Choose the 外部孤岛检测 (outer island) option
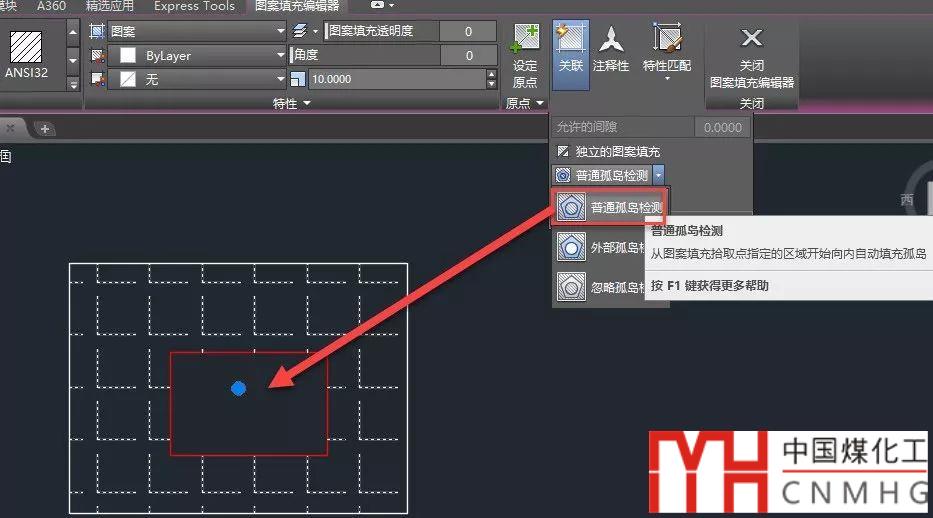933x518 pixels. [x=610, y=247]
